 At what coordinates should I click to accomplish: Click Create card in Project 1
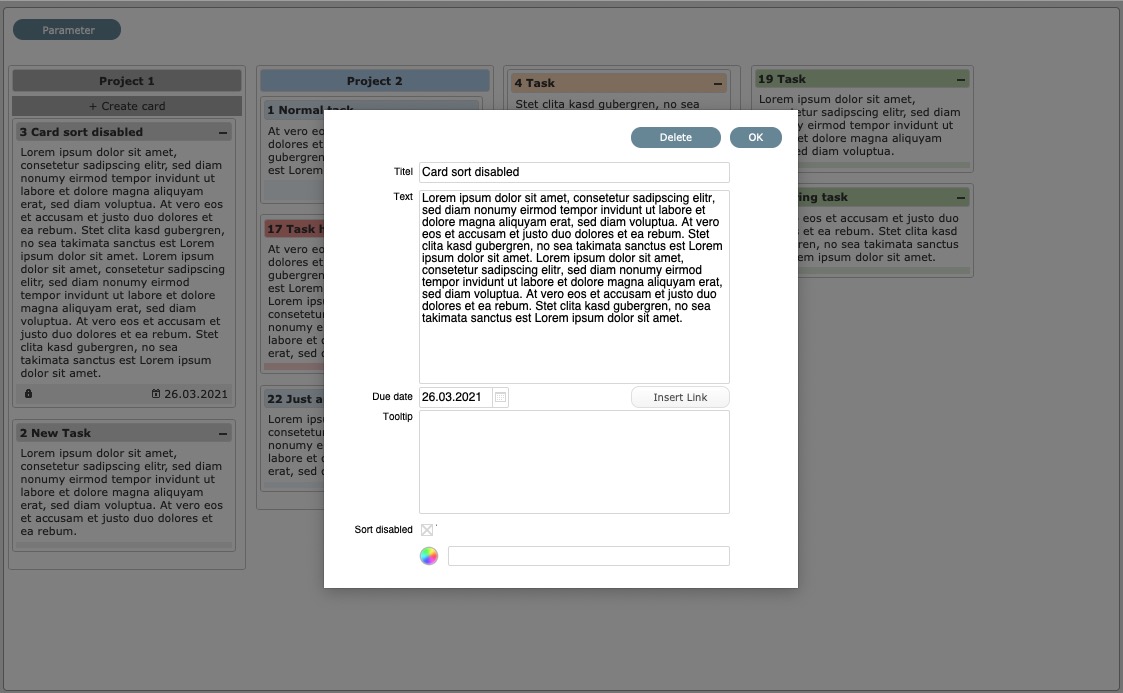(127, 106)
